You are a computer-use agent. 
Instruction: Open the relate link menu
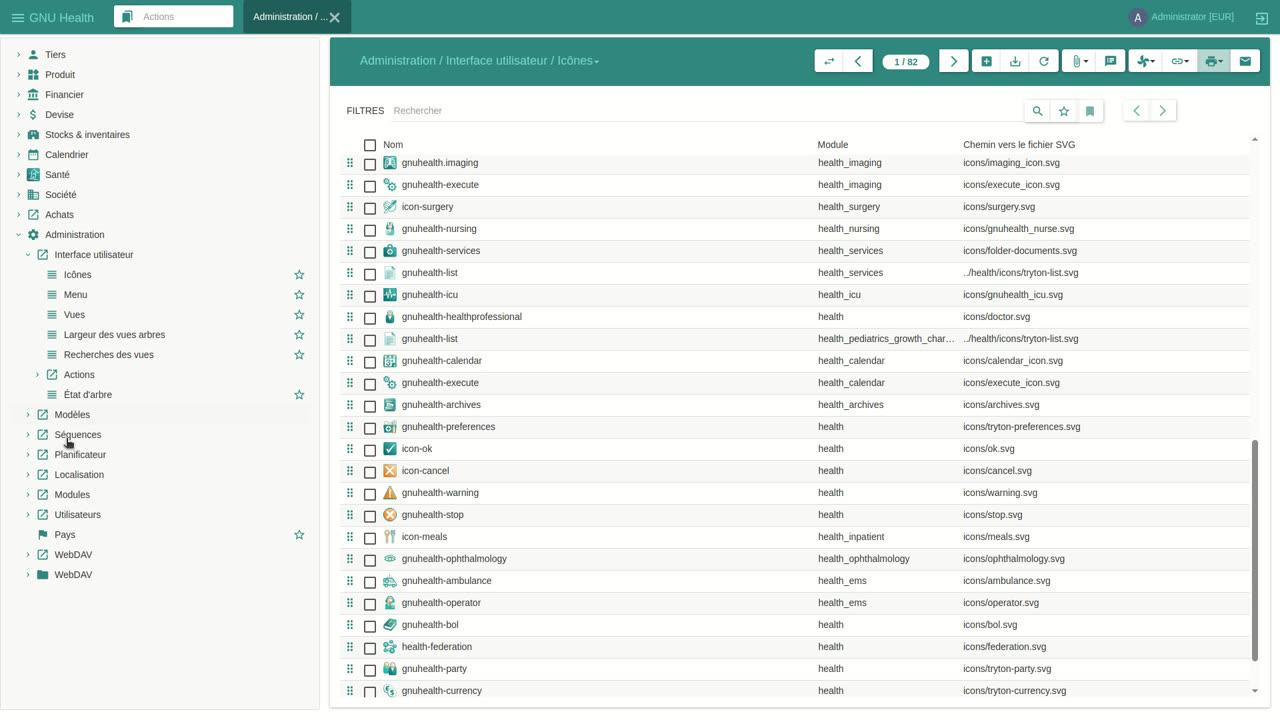point(1180,61)
